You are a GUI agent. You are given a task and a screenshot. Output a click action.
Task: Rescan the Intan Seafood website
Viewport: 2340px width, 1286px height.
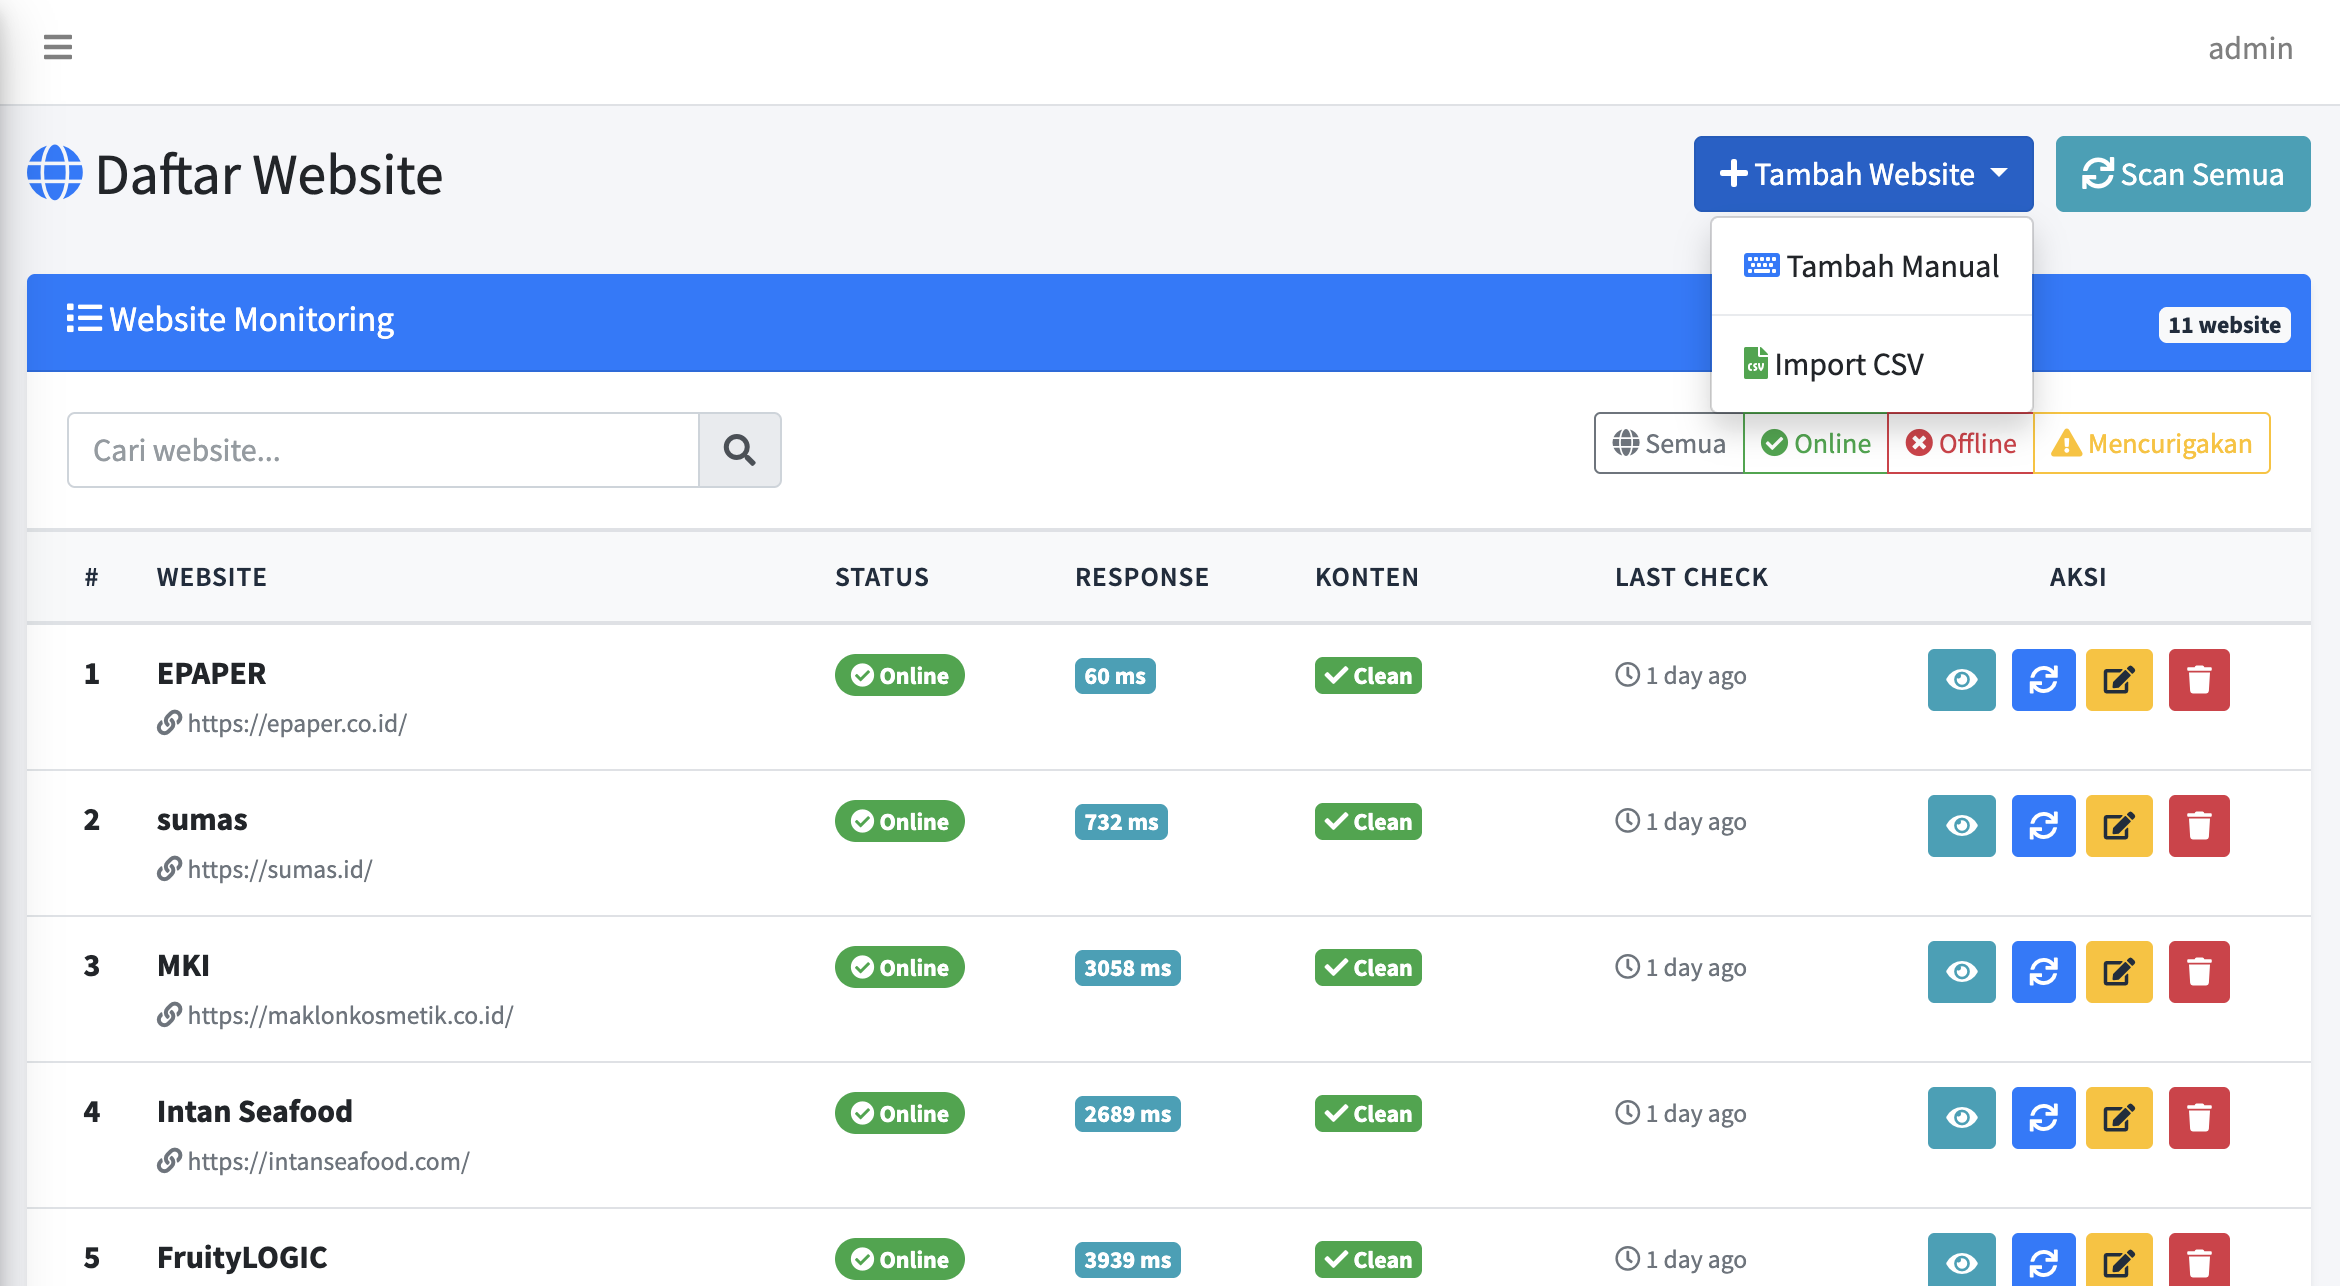[2043, 1118]
